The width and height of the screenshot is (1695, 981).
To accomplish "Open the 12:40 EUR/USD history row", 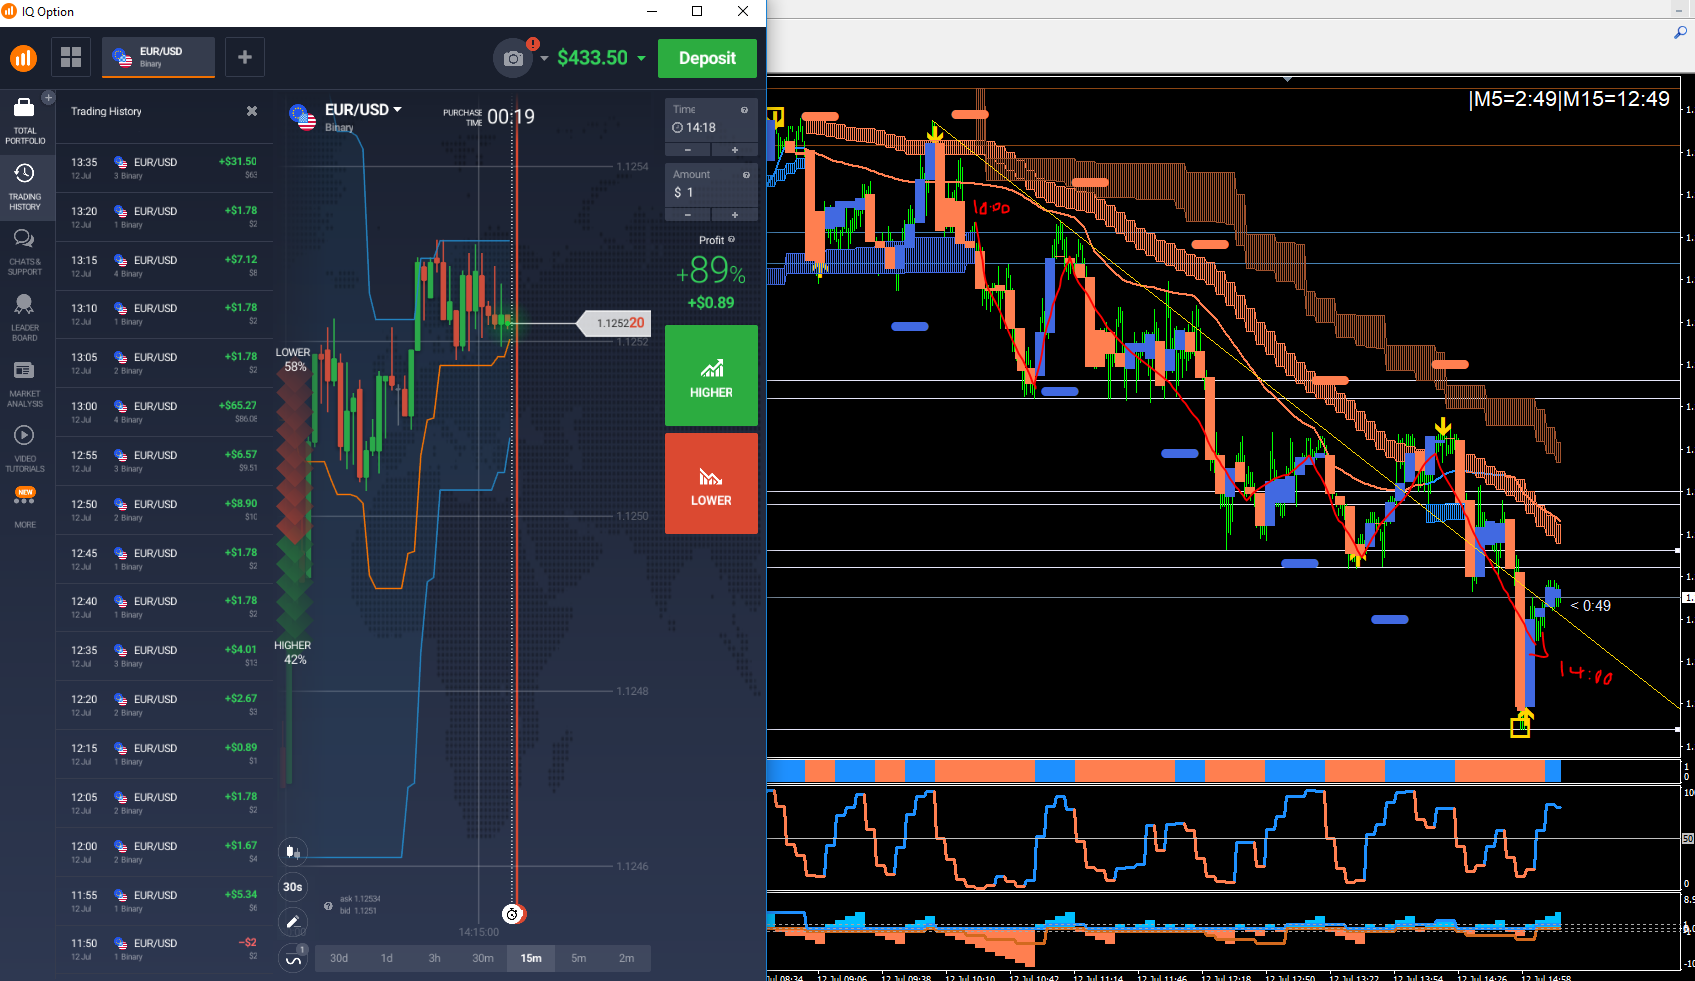I will (164, 607).
